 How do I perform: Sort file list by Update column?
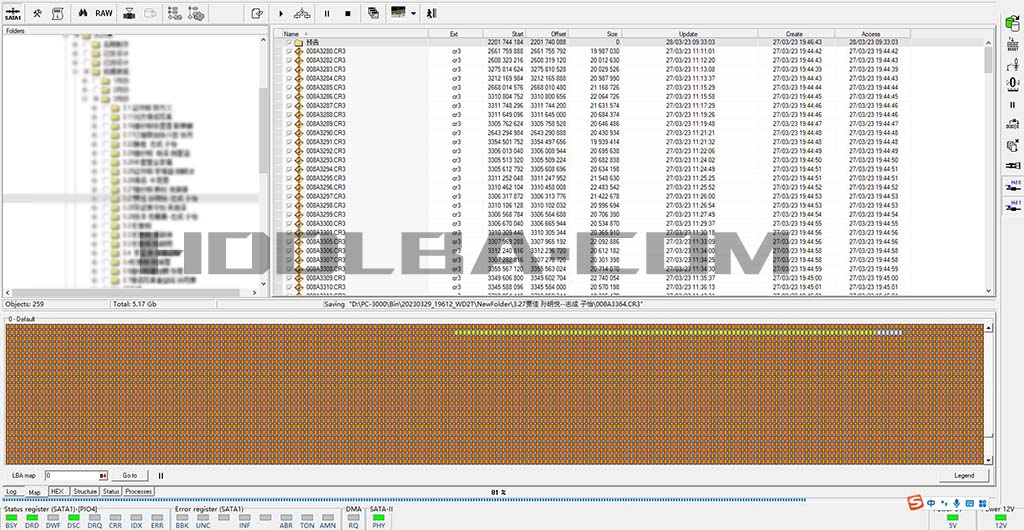tap(689, 34)
